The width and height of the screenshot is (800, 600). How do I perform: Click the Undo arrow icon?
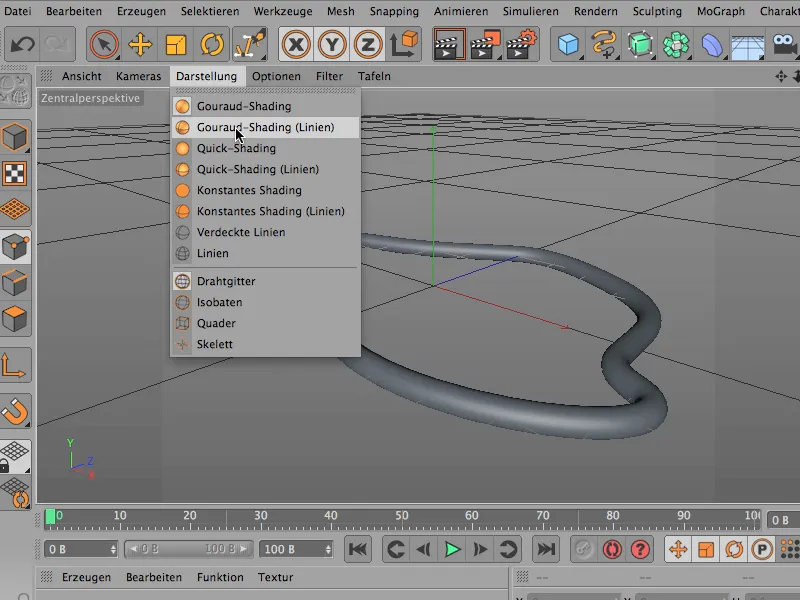point(22,44)
